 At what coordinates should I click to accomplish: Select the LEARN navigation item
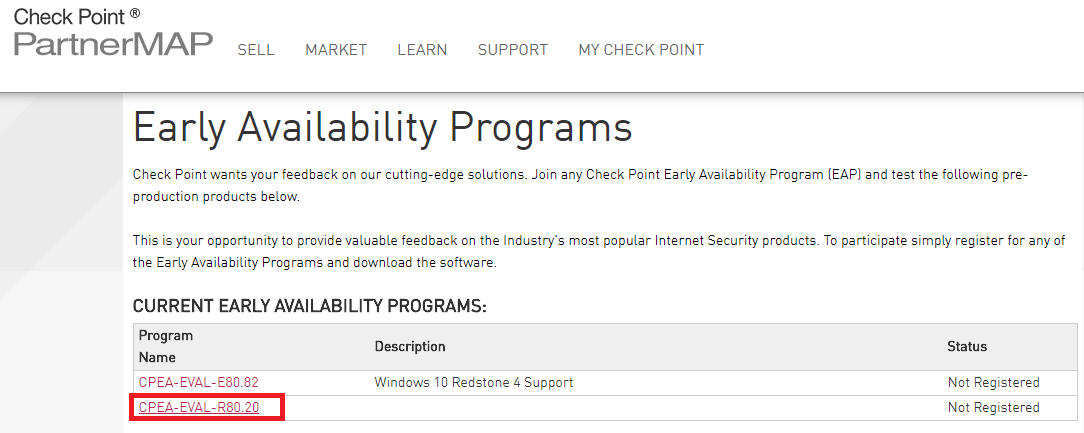[422, 50]
